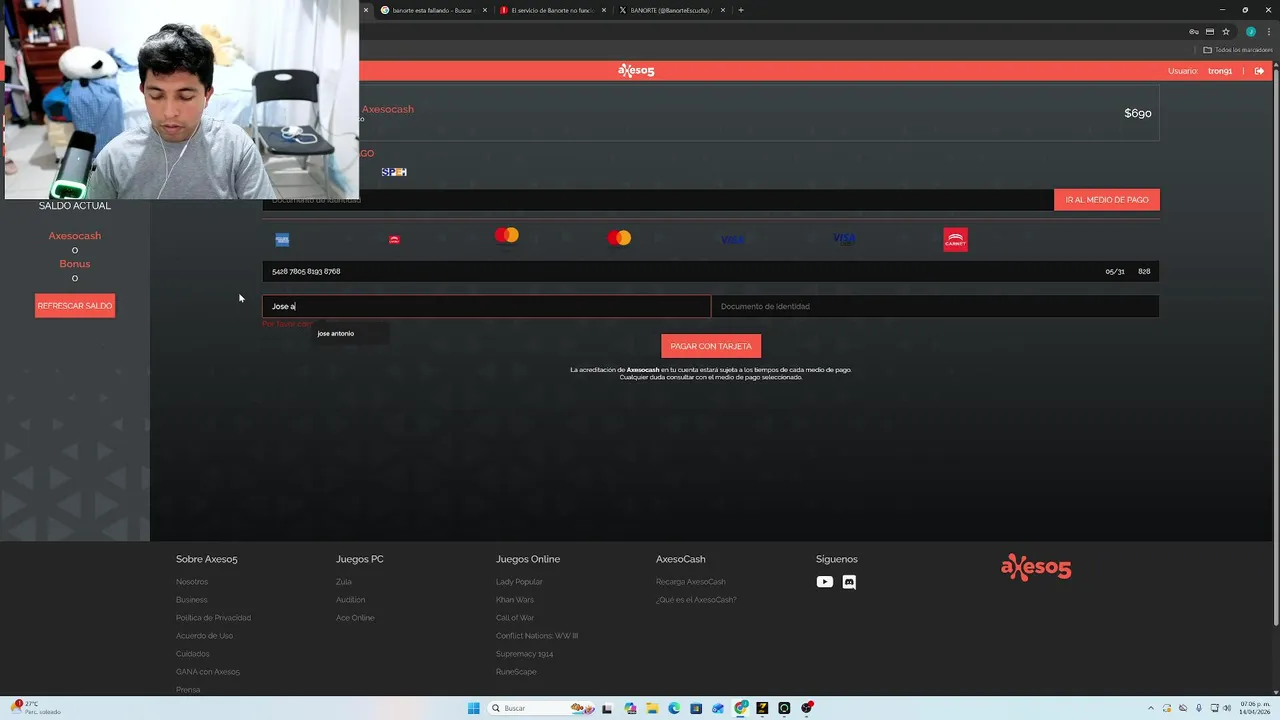
Task: Open Microsoft Edge from the taskbar
Action: click(x=674, y=708)
